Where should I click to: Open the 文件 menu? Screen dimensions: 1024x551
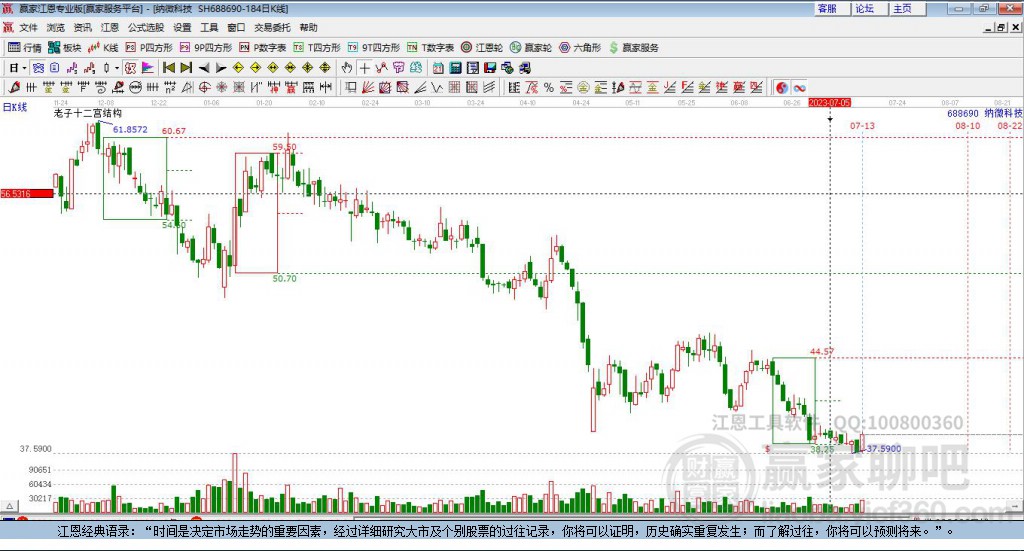(28, 27)
